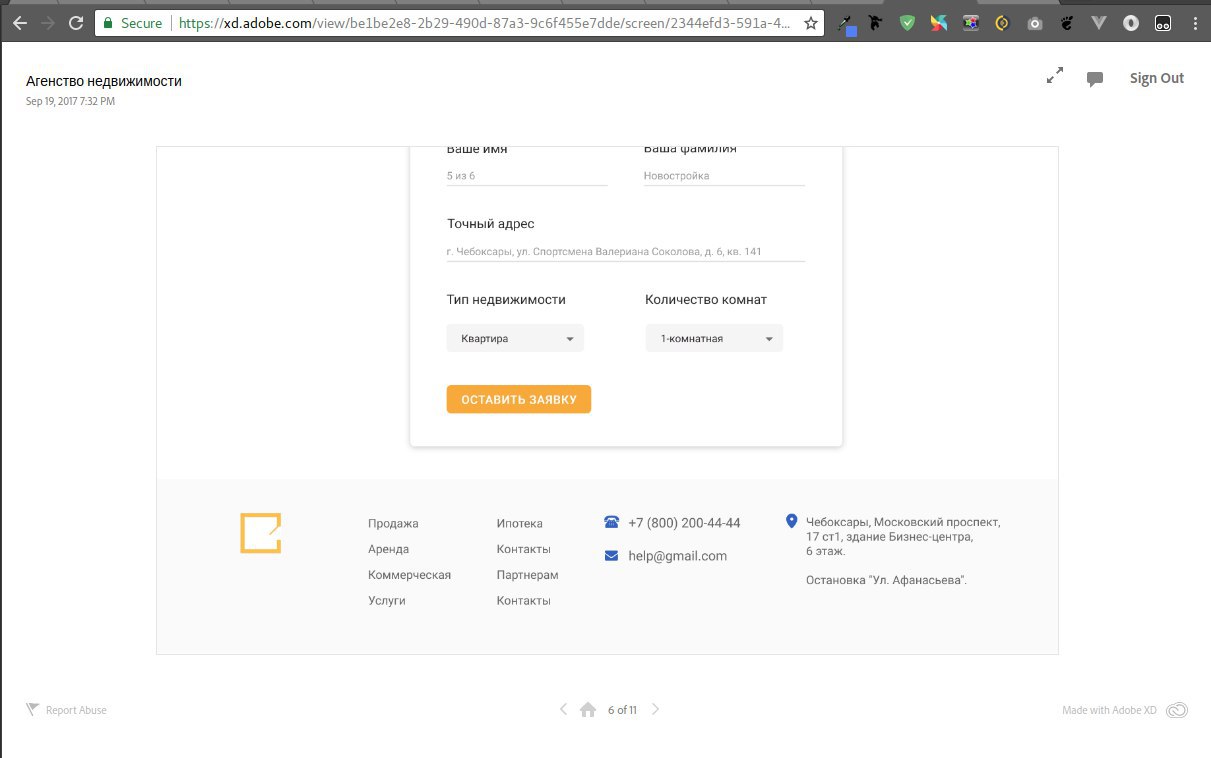Click the telephone icon in the footer

click(612, 522)
